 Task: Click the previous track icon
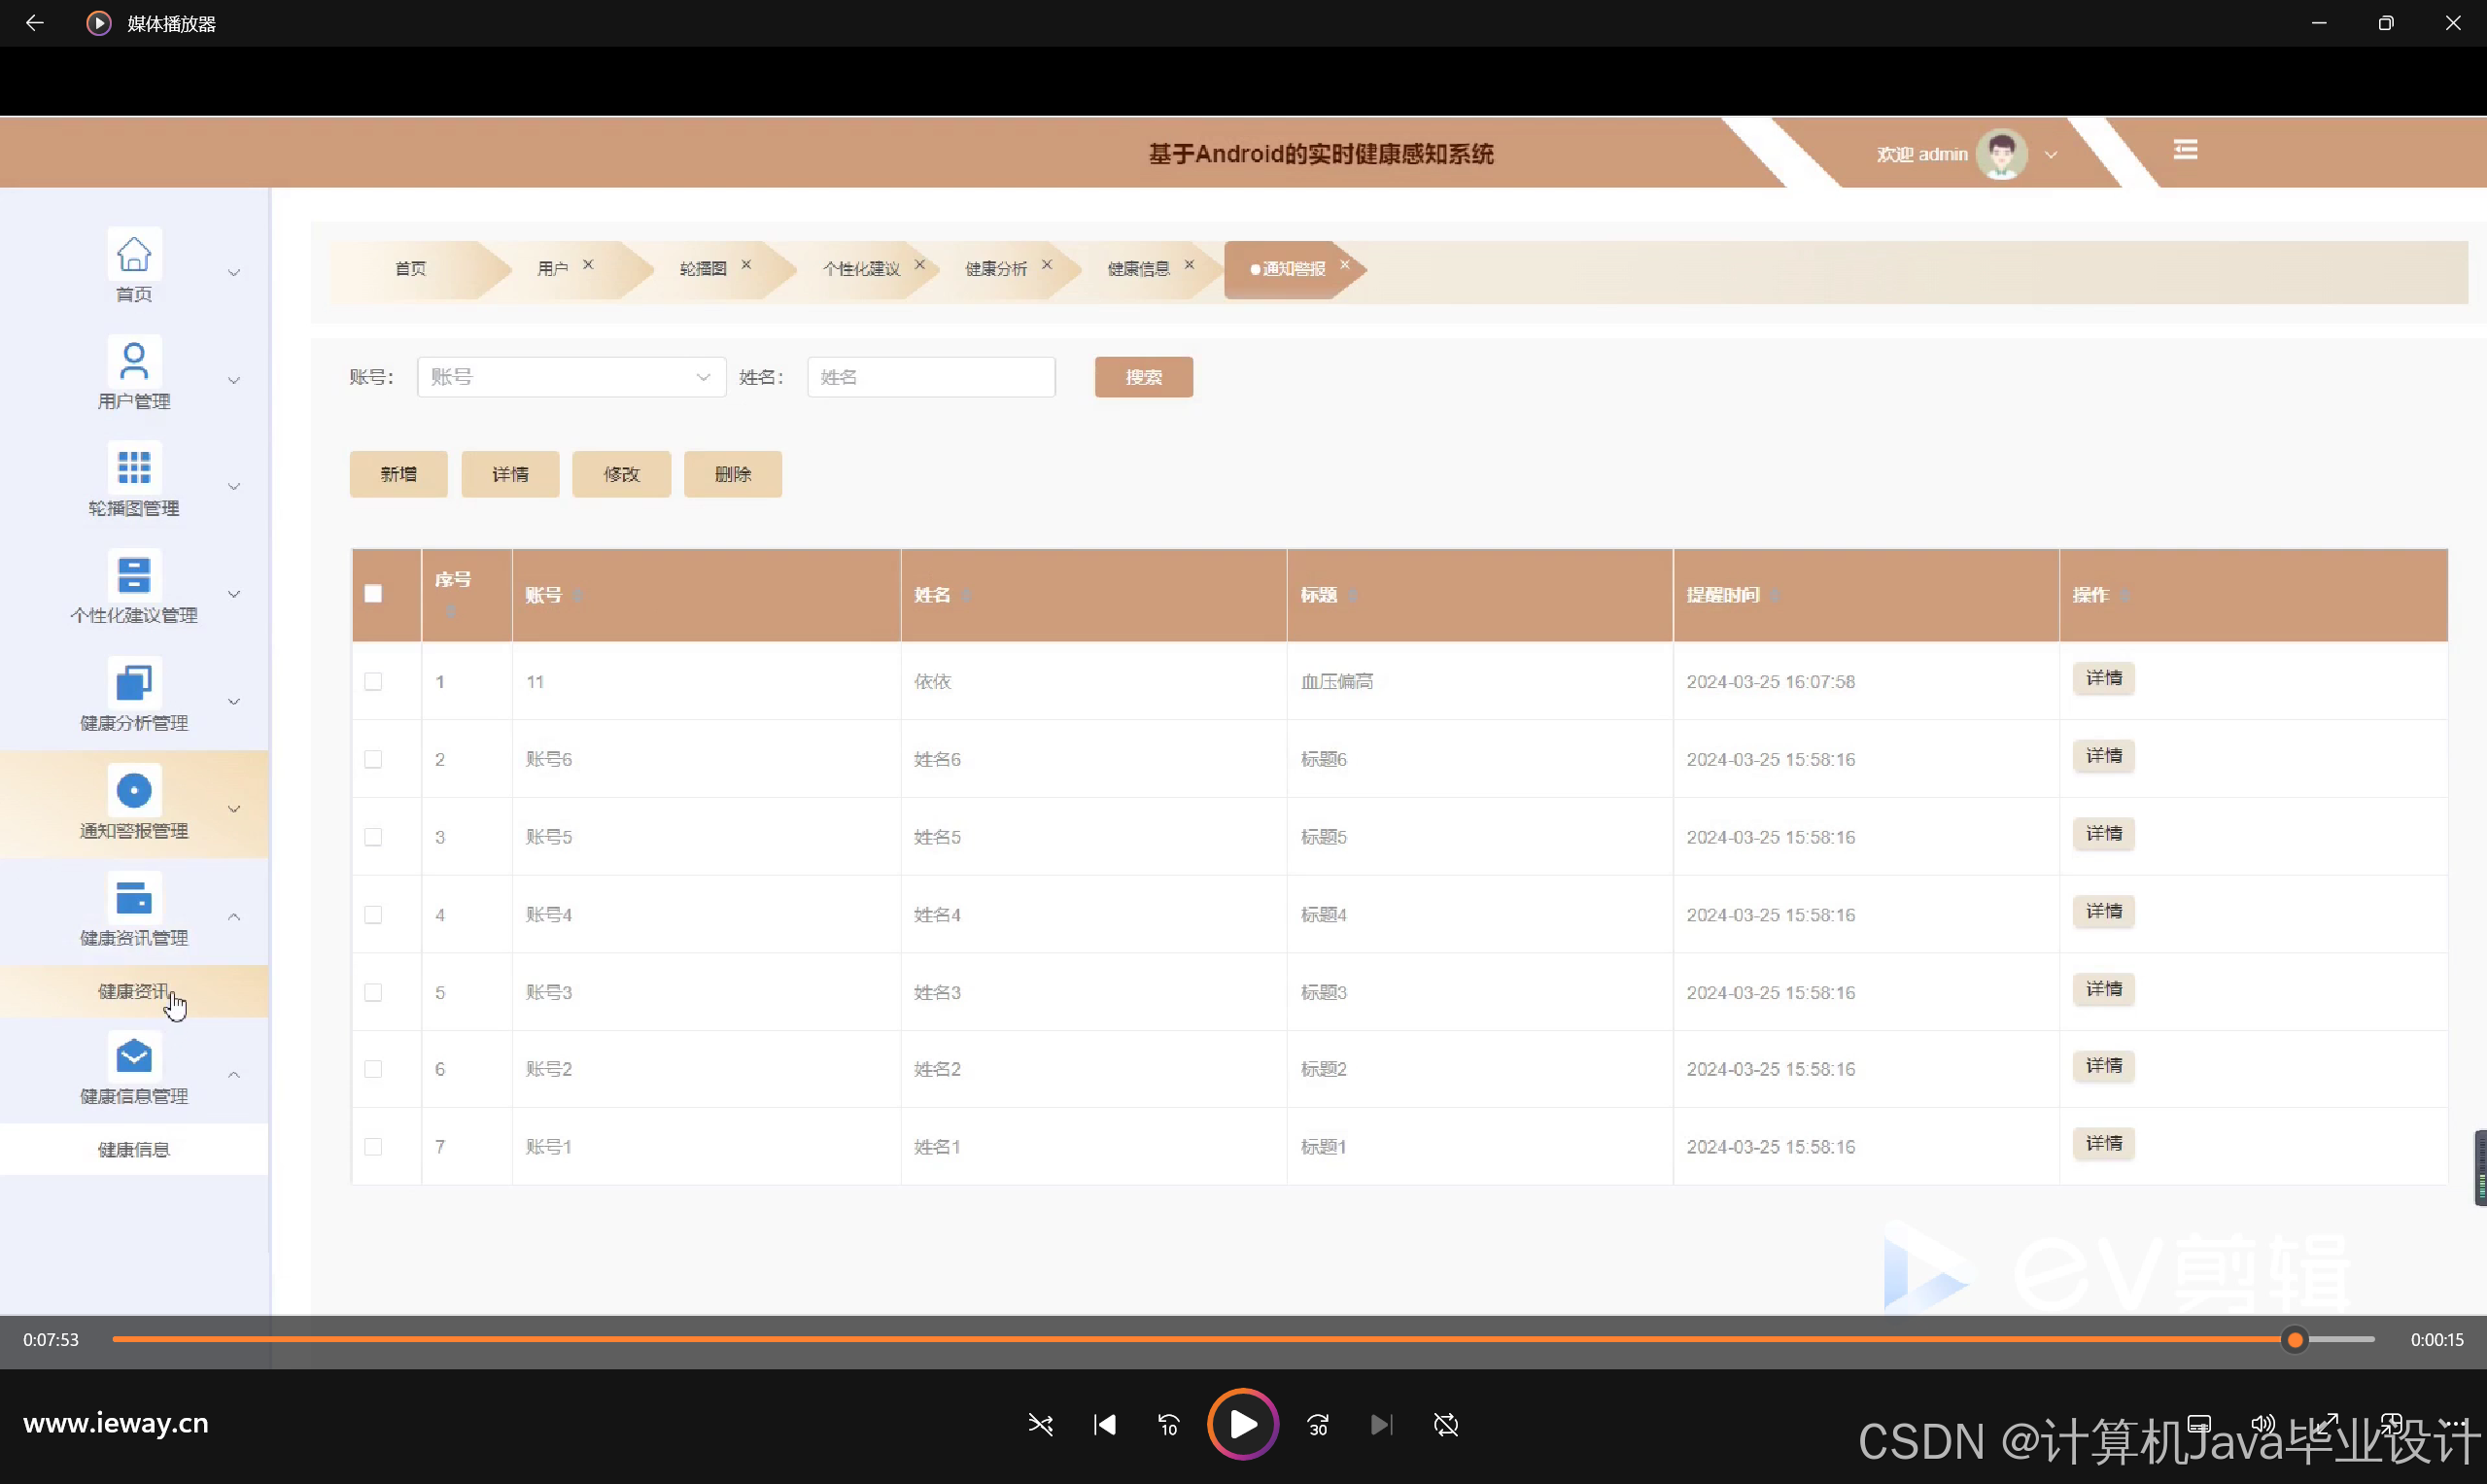click(1104, 1424)
